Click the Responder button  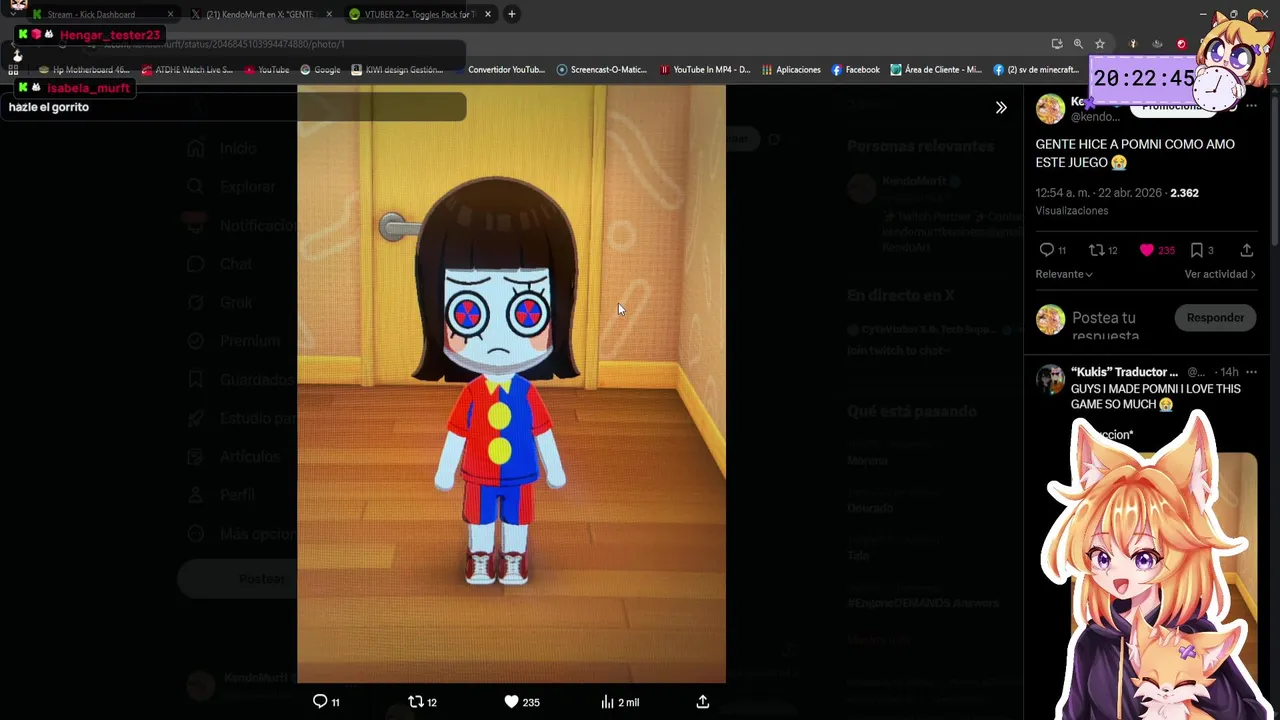pyautogui.click(x=1215, y=318)
